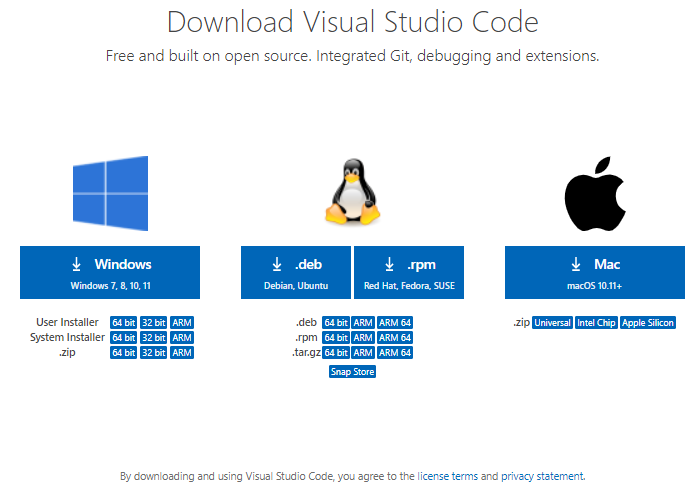Download the .rpm ARM build
700x500 pixels.
click(363, 338)
